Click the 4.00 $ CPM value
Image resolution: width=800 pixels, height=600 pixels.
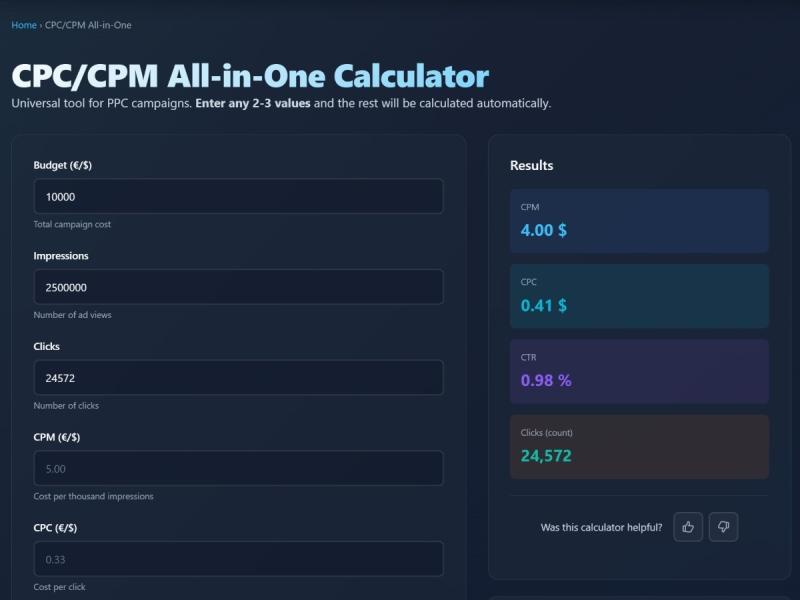point(544,230)
